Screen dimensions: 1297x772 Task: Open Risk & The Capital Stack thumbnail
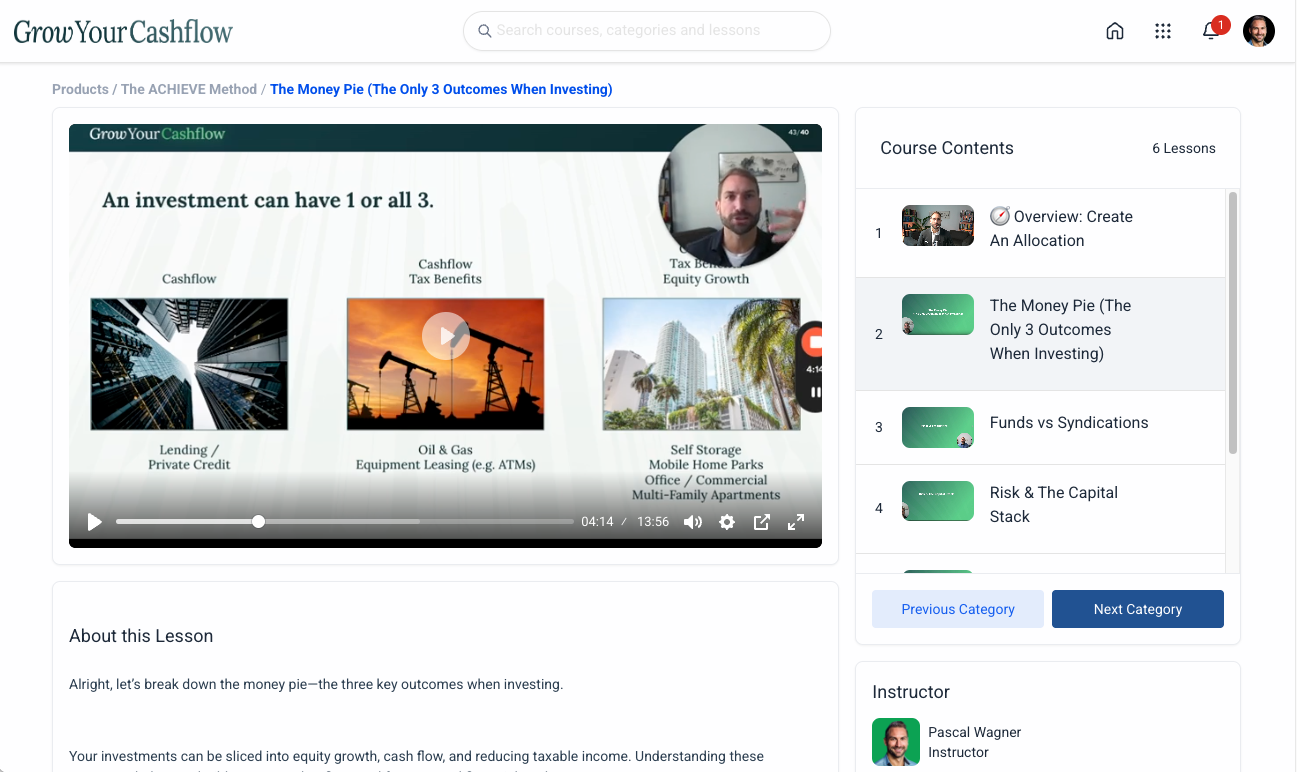coord(937,502)
